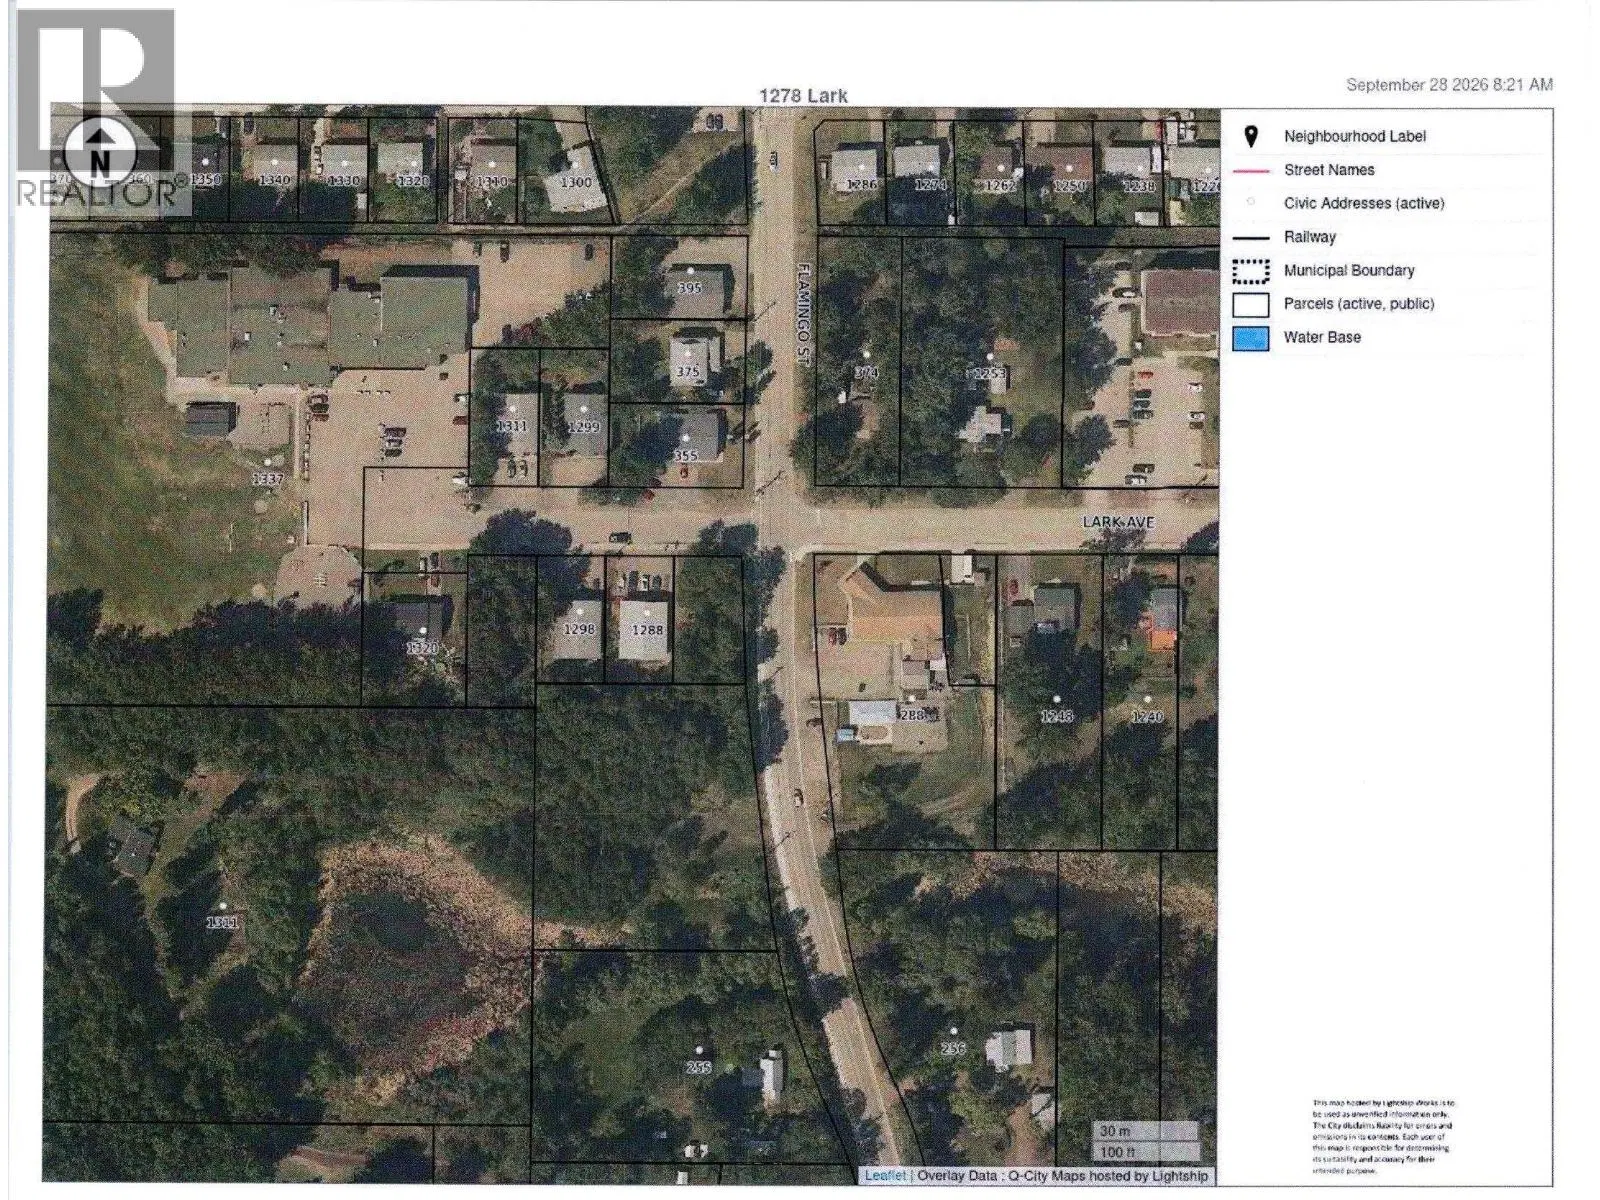
Task: Click the Civic Addresses (active) legend entry
Action: [1364, 203]
